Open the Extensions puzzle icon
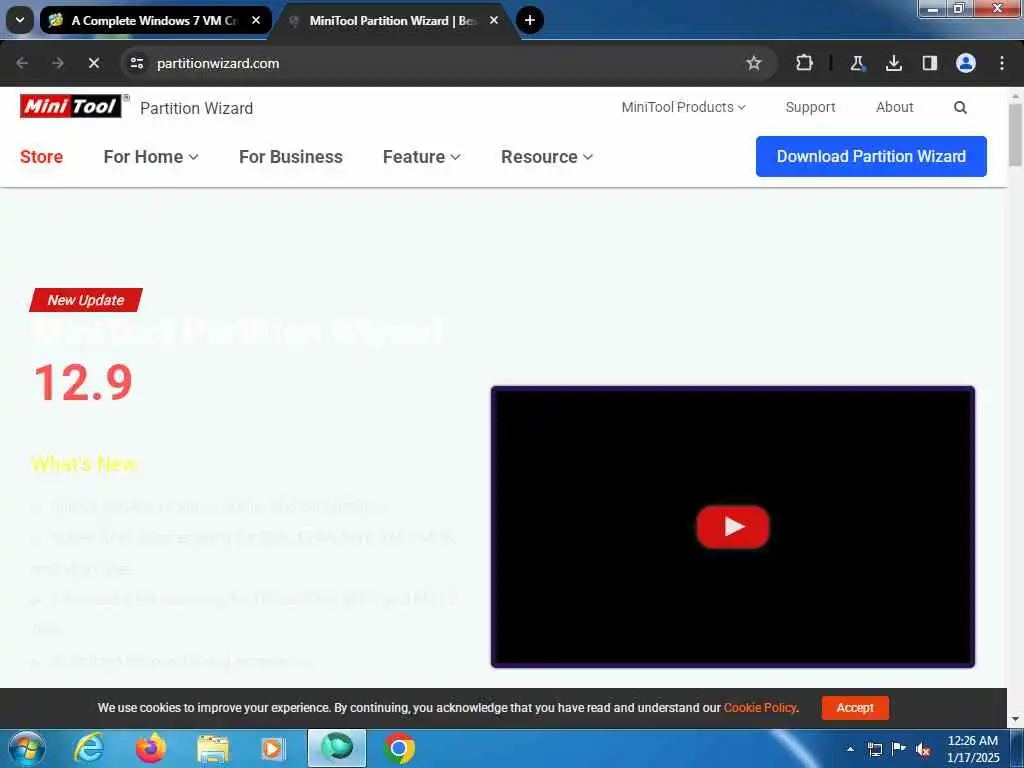Screen dimensions: 1024x768 pyautogui.click(x=805, y=63)
